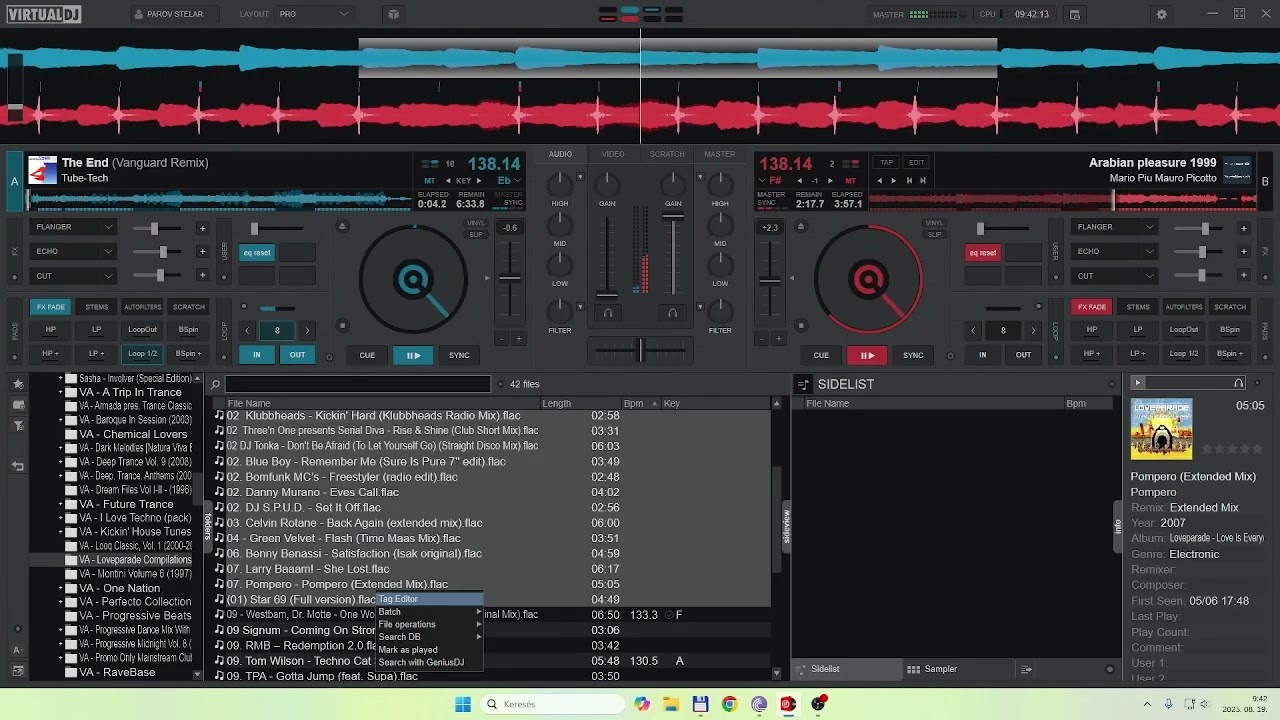Image resolution: width=1280 pixels, height=720 pixels.
Task: Toggle deck B headphone cue button
Action: [672, 313]
